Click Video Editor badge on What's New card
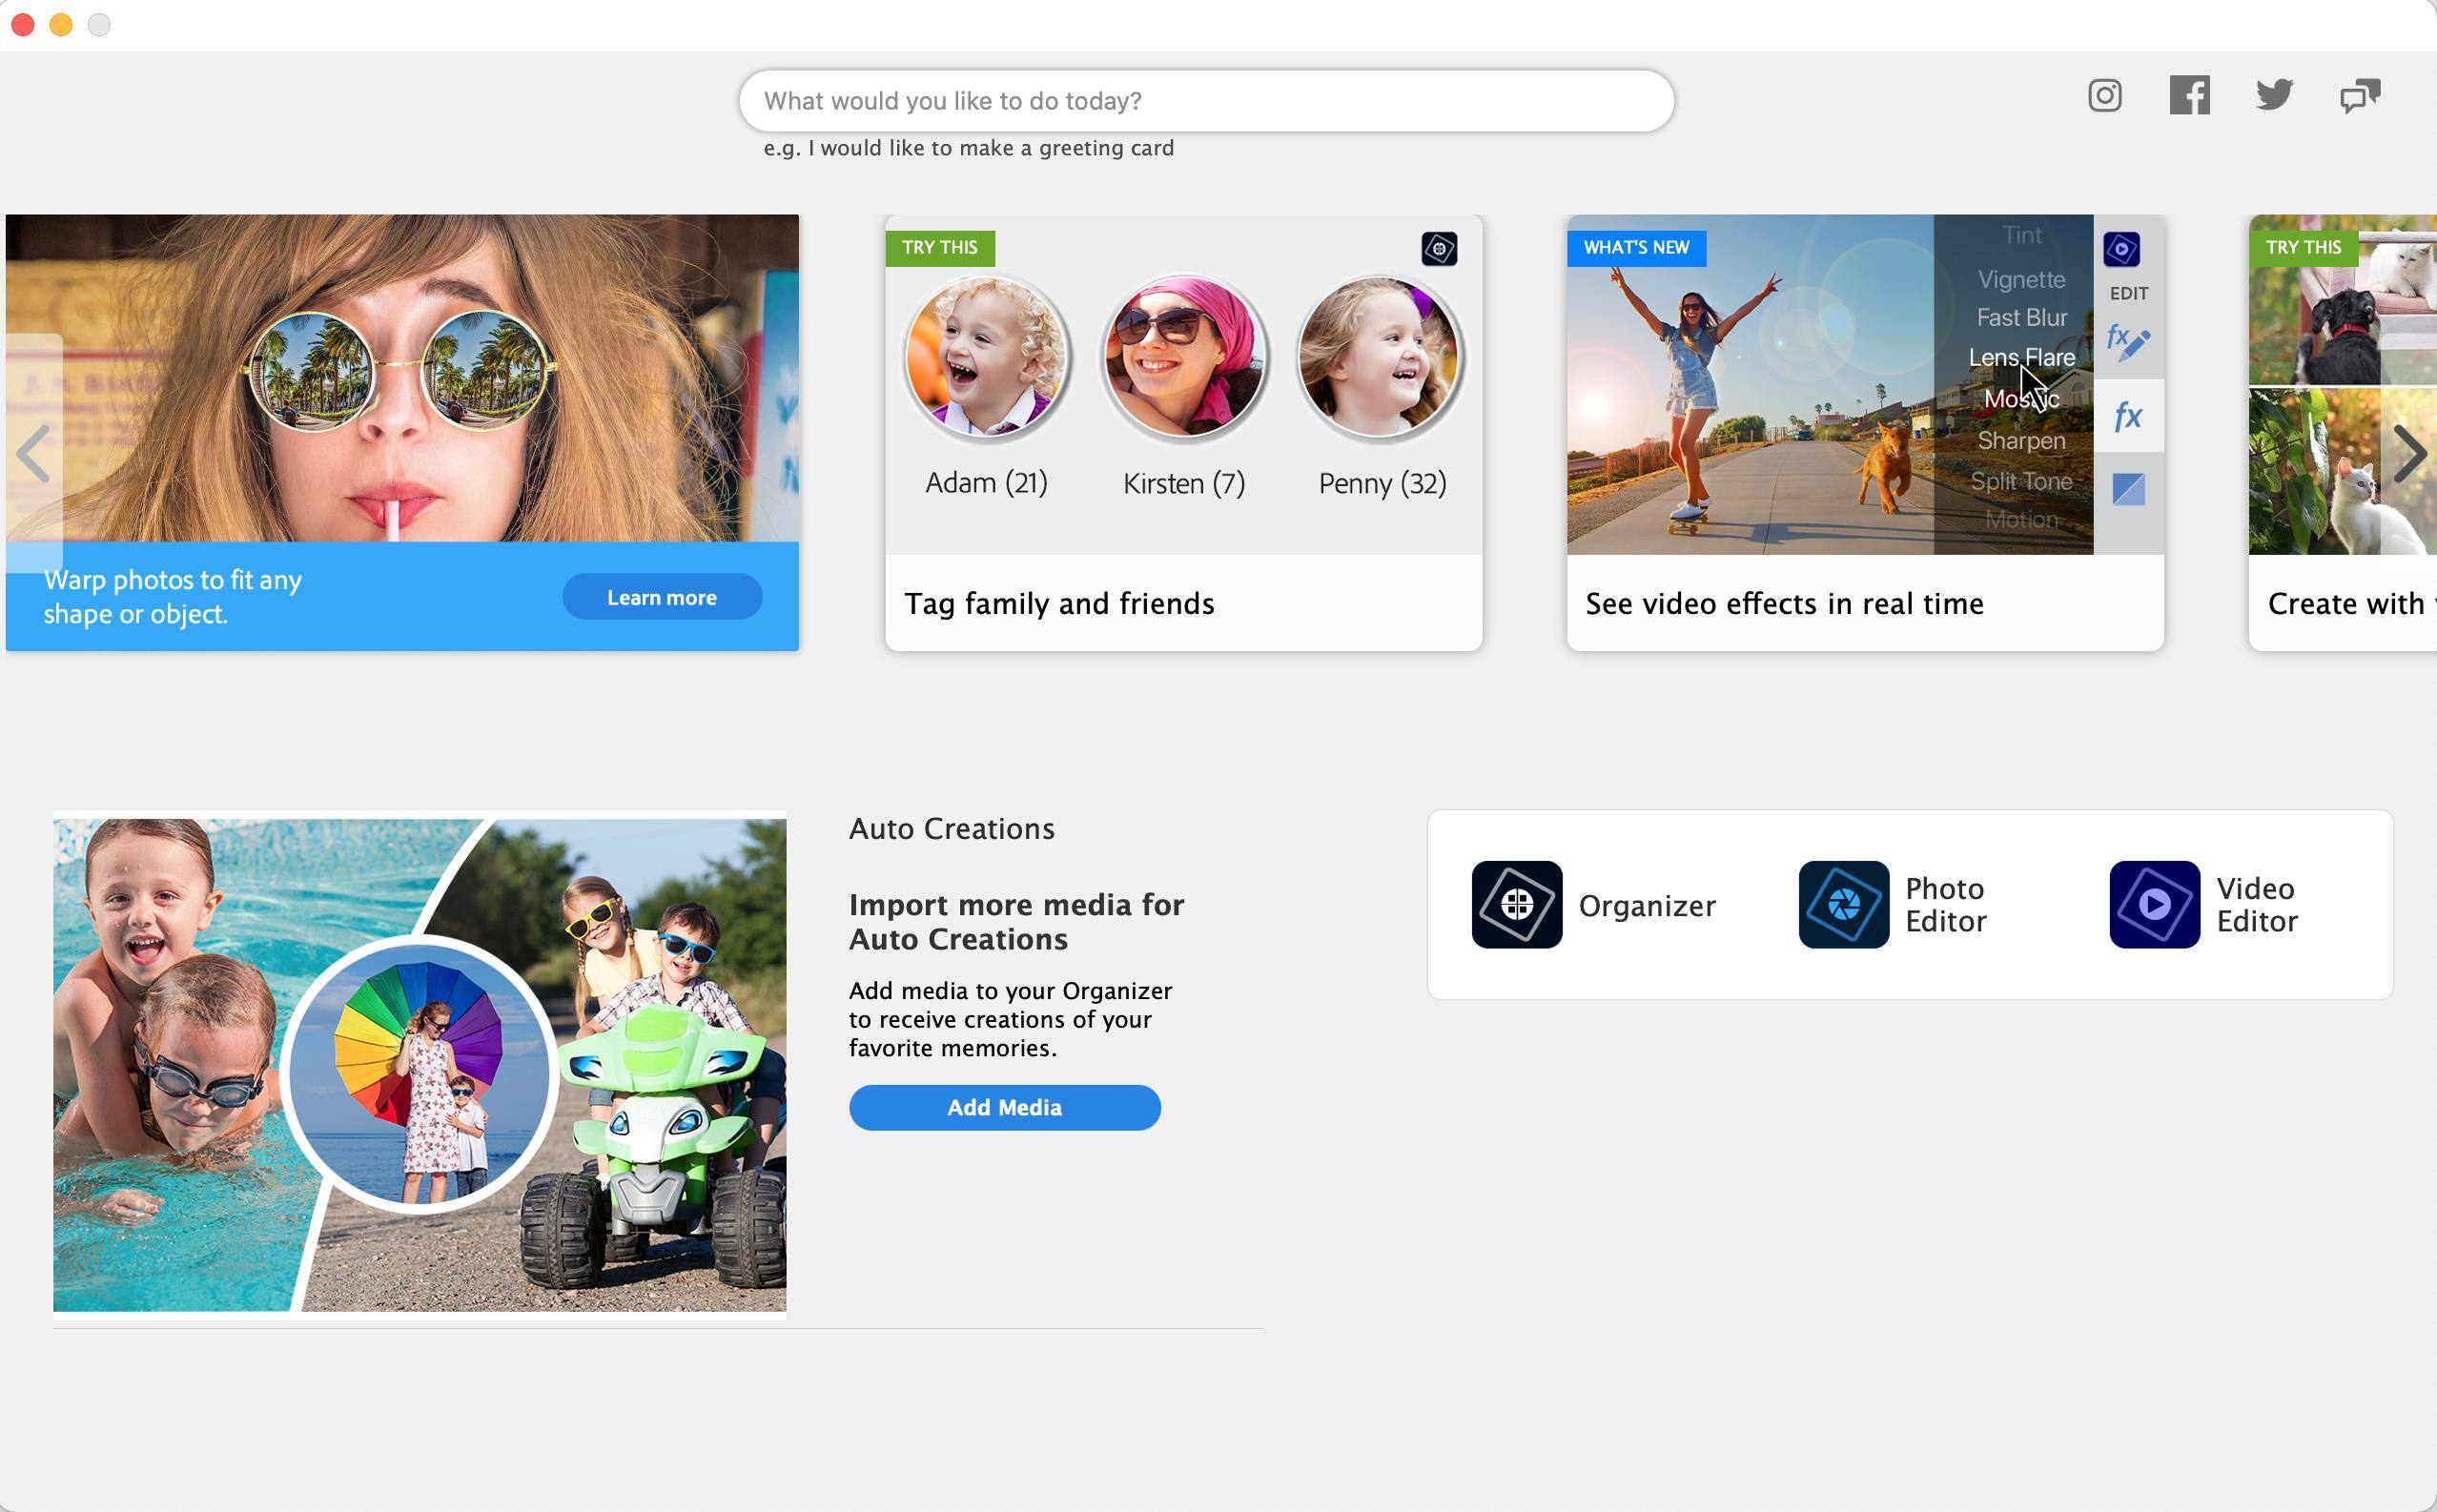 2121,249
